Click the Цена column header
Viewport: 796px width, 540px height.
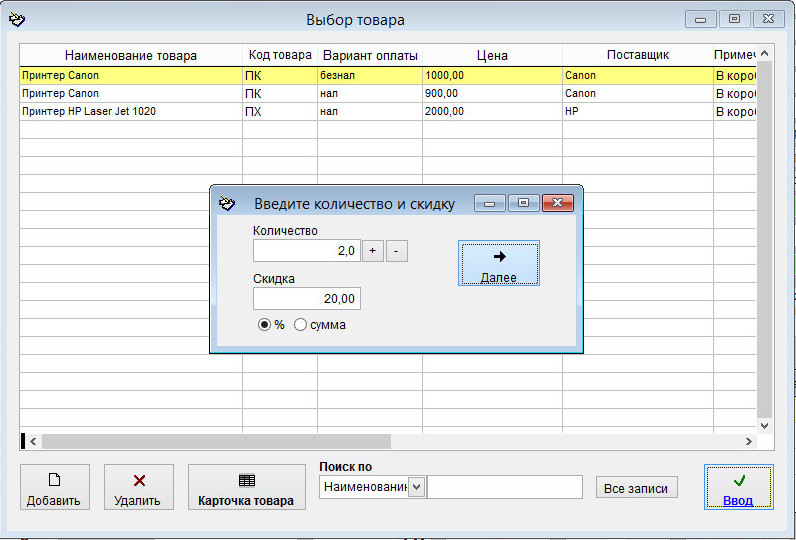point(492,55)
